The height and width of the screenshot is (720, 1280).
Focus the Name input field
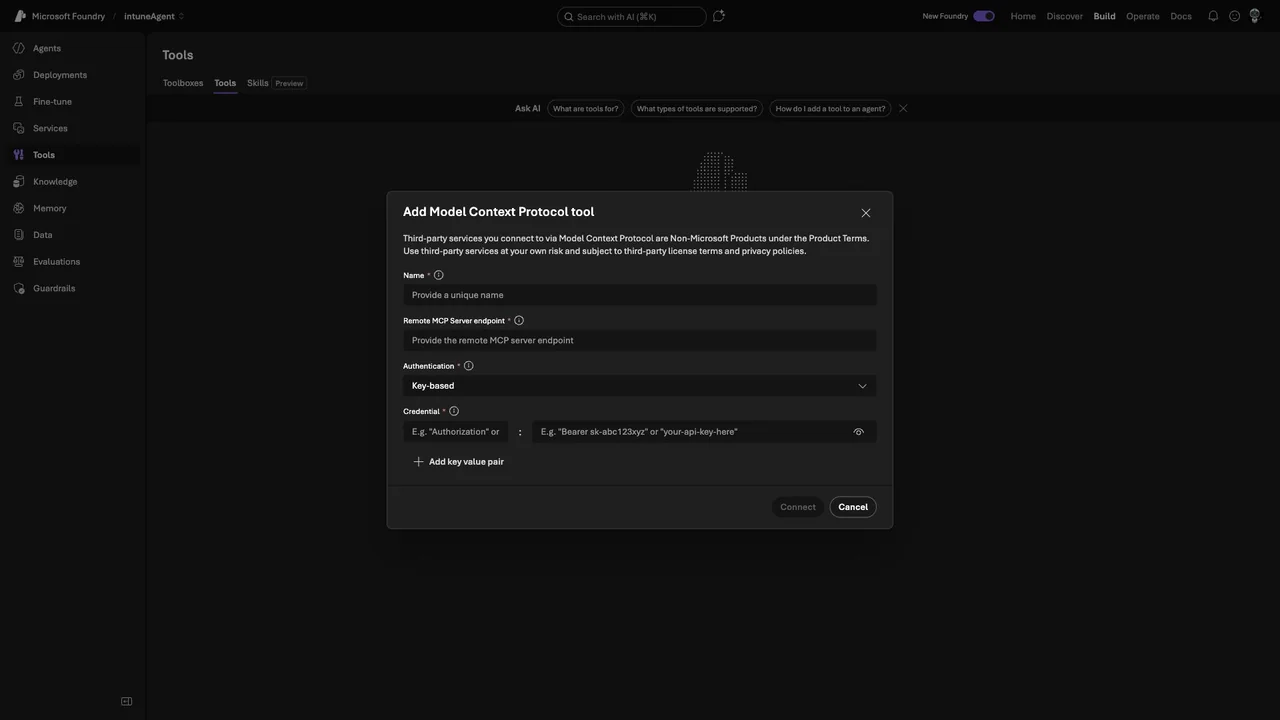pos(640,295)
